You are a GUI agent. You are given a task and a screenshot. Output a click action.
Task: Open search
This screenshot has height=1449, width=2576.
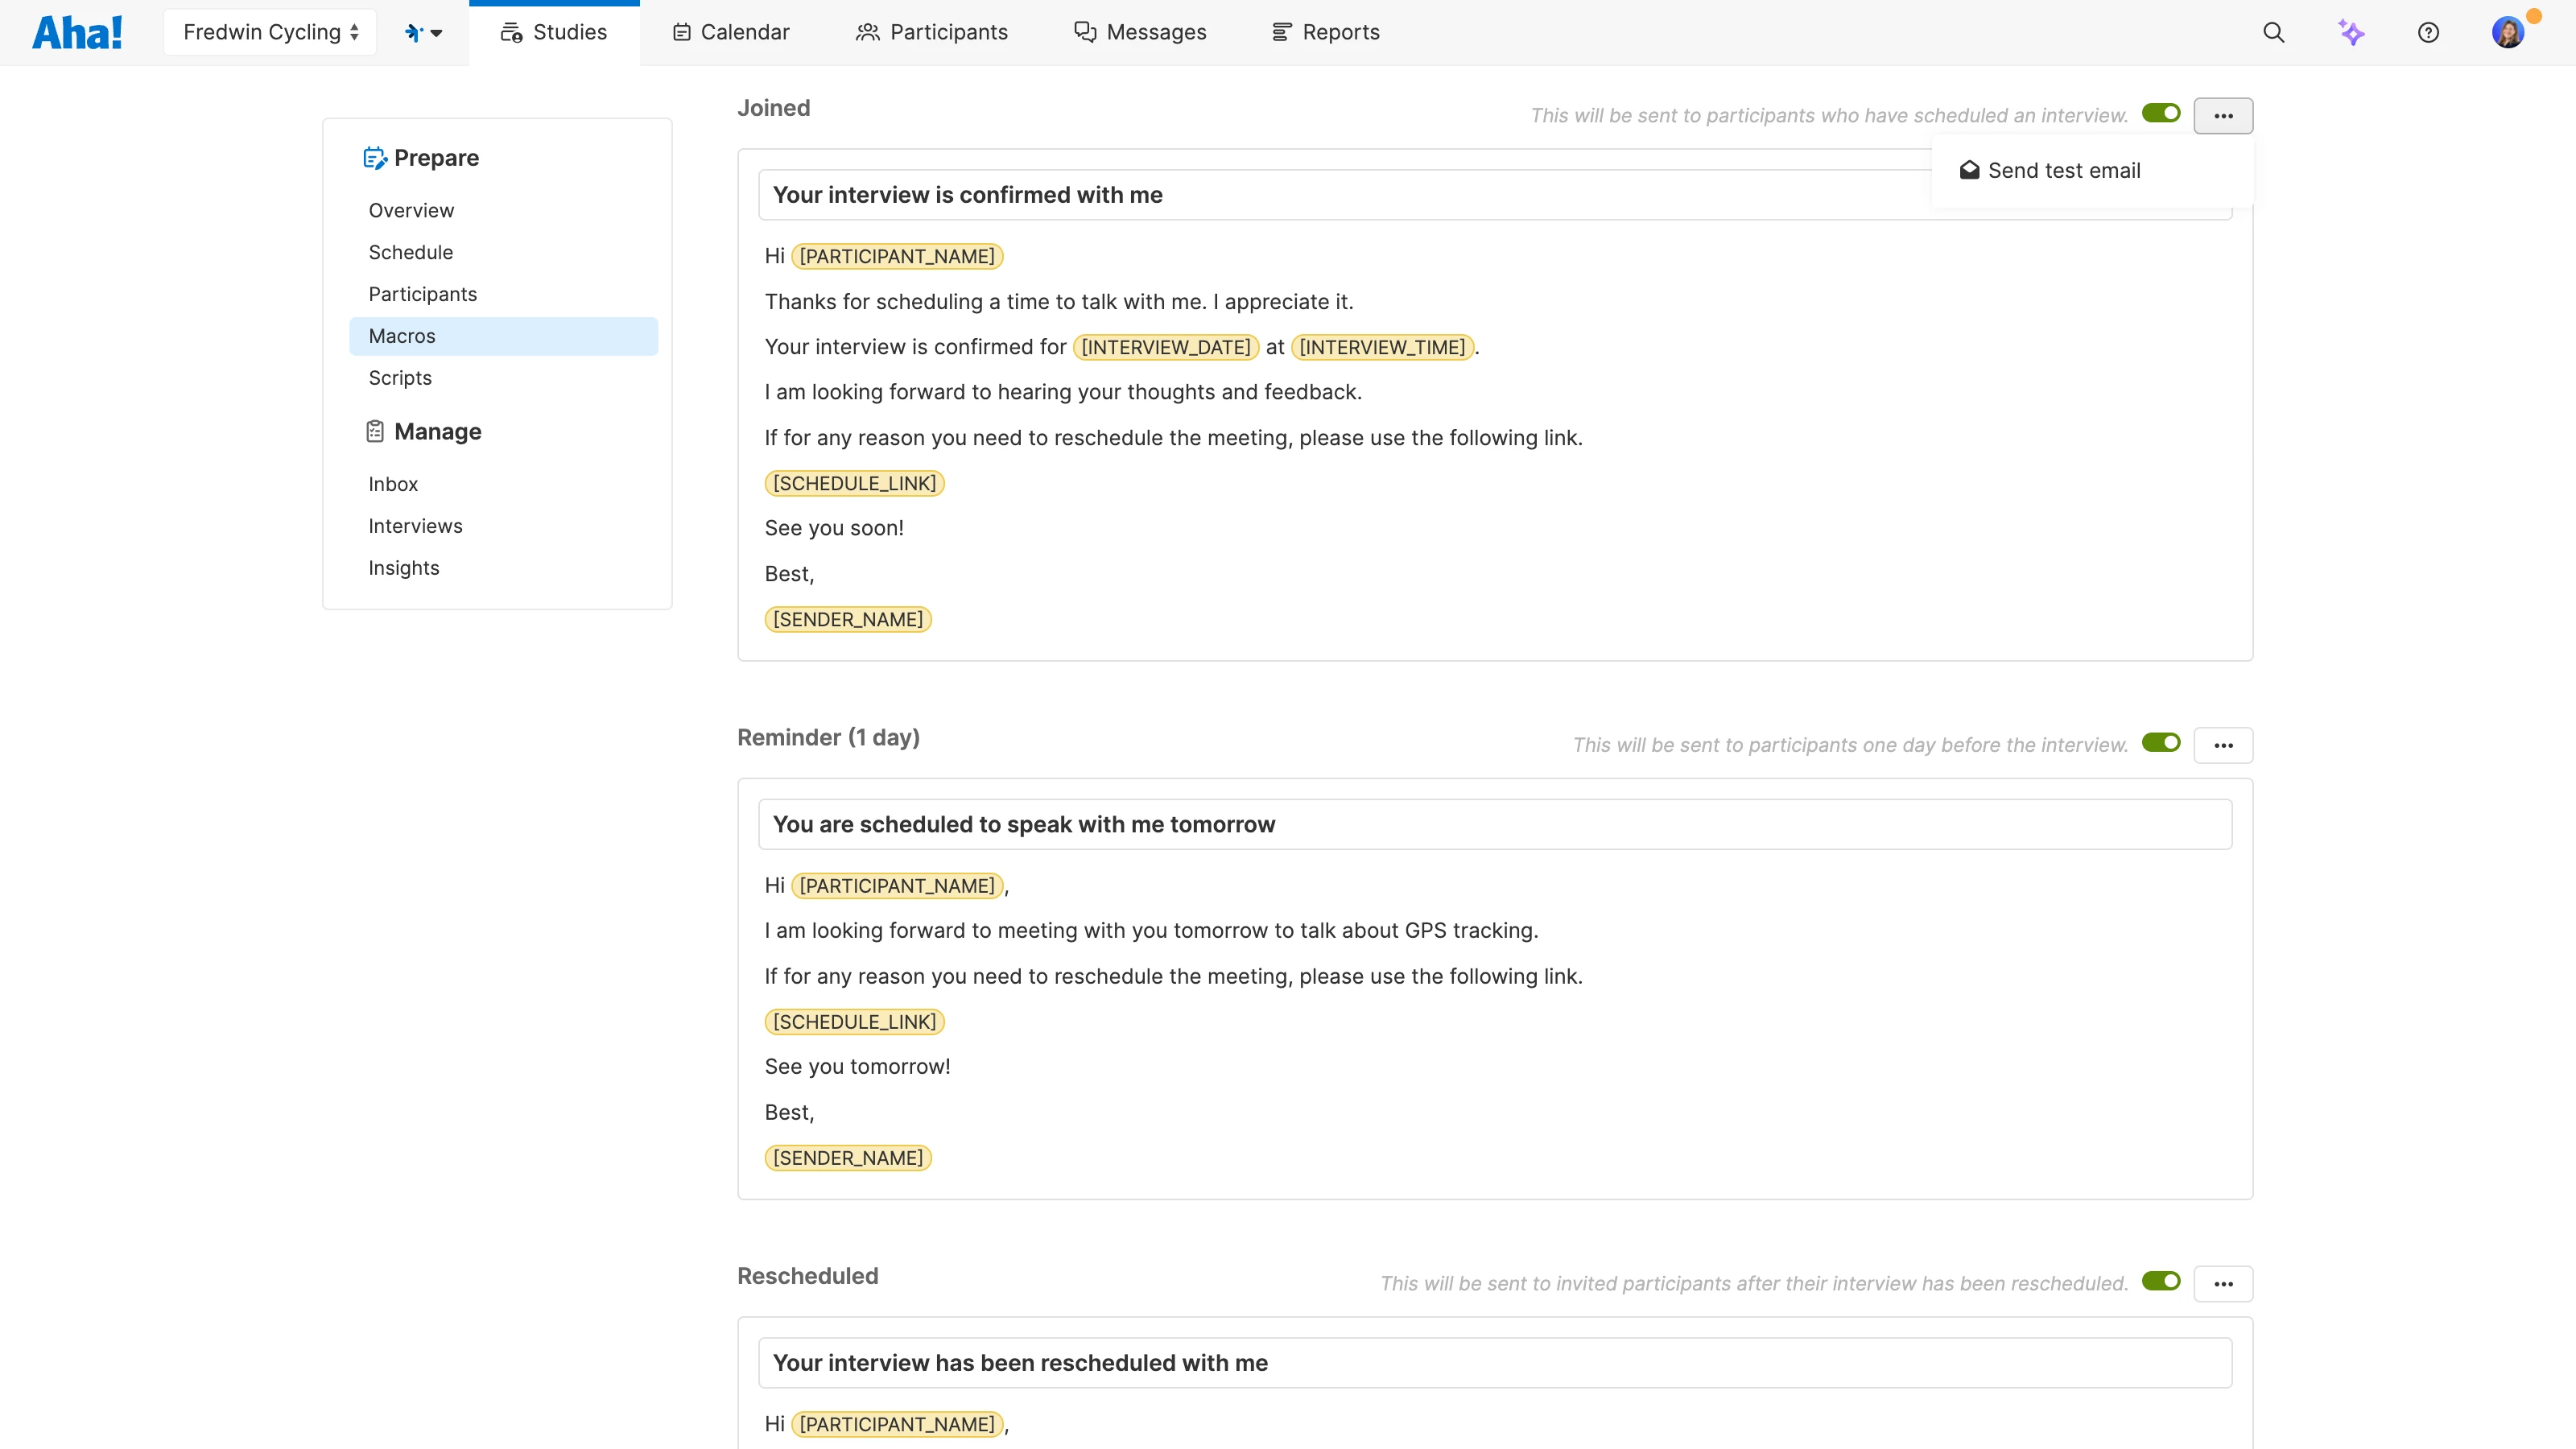tap(2273, 31)
